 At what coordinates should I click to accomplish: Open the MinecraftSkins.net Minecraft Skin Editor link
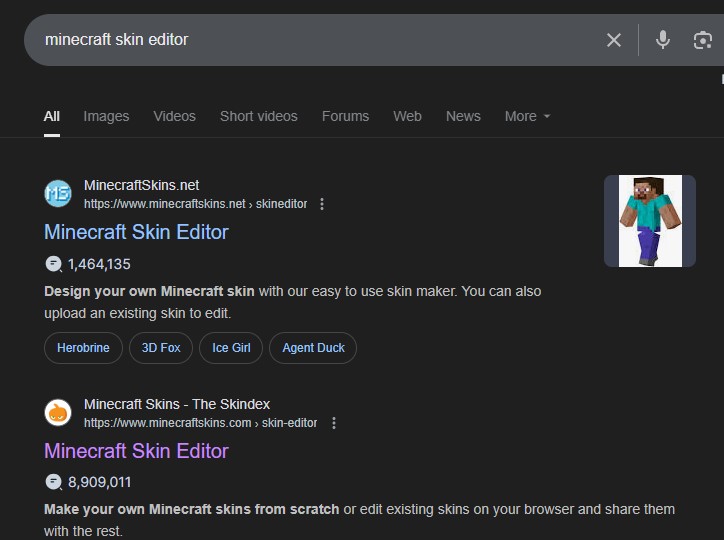tap(136, 232)
